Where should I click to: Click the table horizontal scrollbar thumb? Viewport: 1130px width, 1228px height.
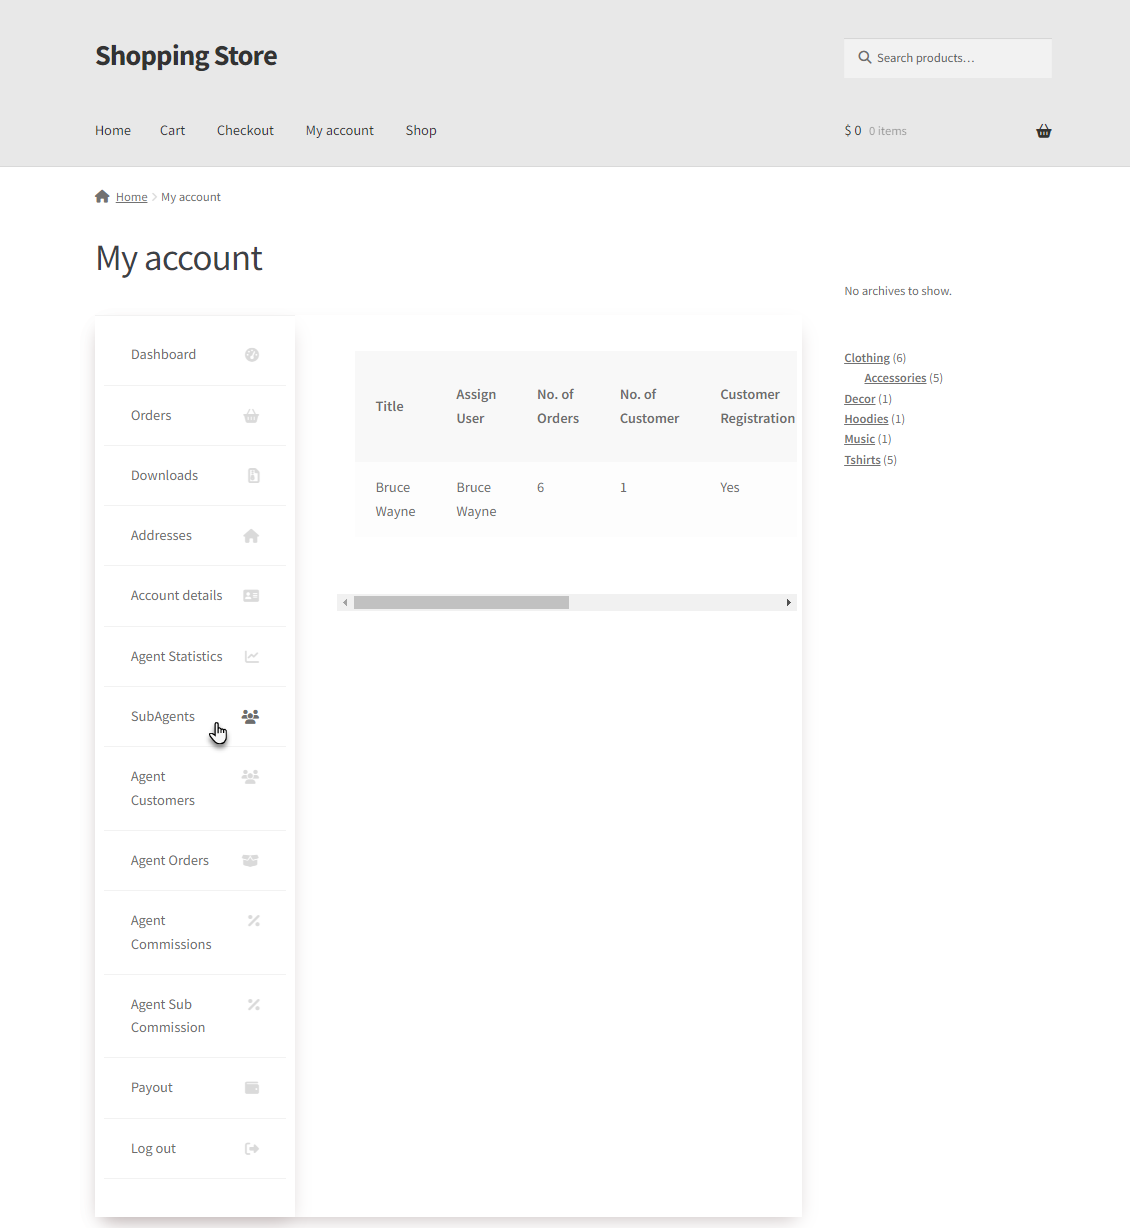pos(461,603)
